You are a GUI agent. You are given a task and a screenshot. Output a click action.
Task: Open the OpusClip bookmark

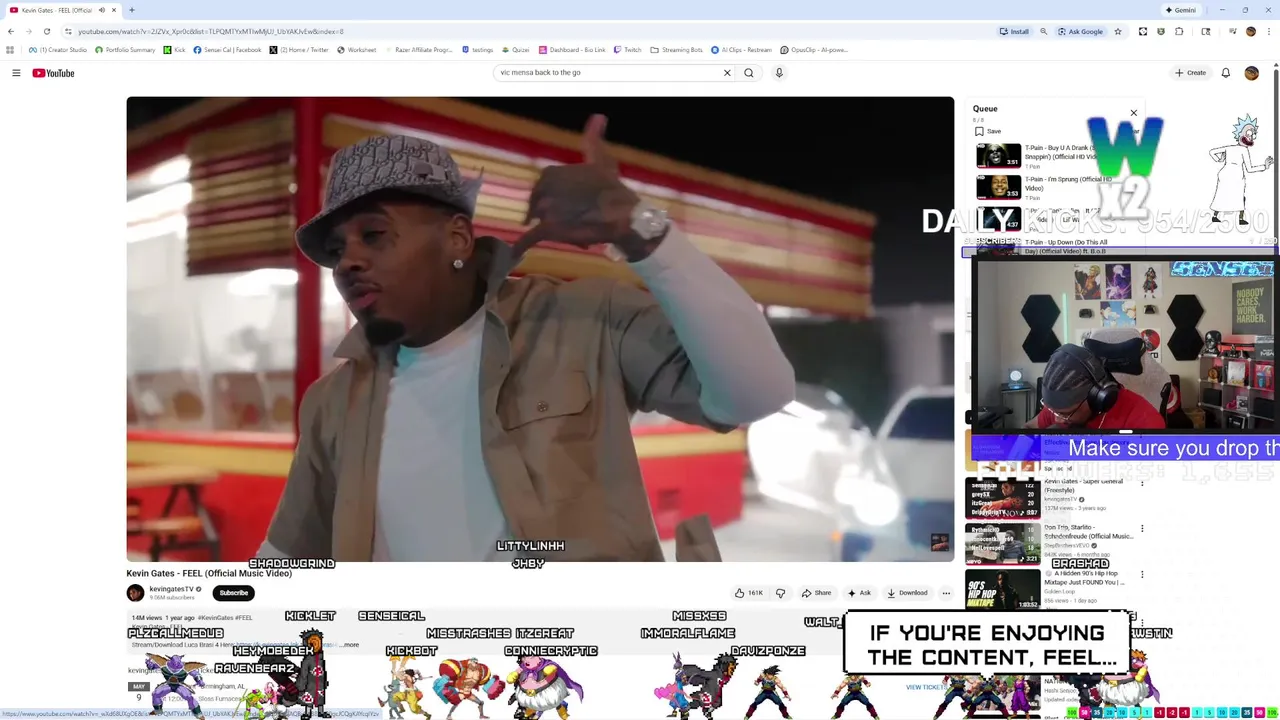point(814,50)
